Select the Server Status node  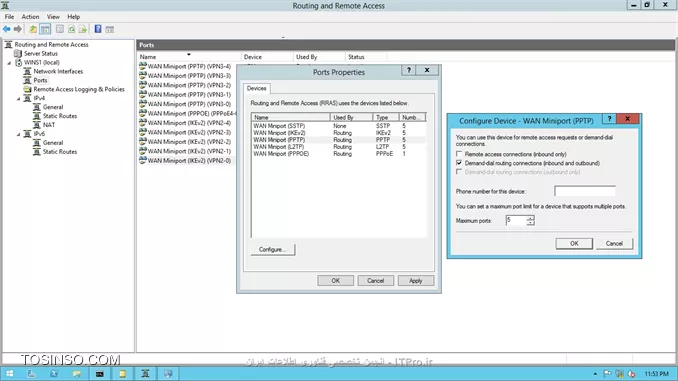[x=41, y=54]
